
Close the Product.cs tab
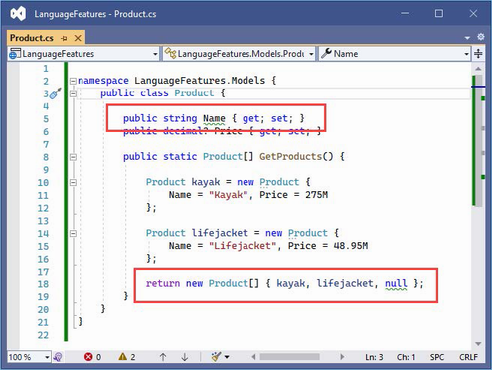(78, 38)
